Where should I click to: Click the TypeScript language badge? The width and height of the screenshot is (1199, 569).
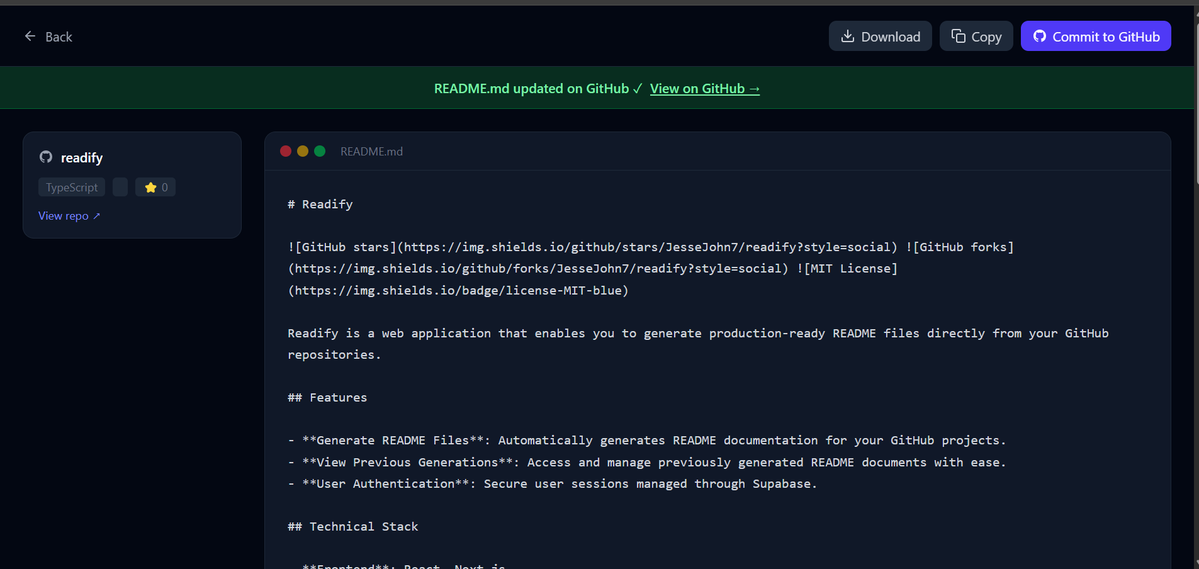tap(72, 187)
